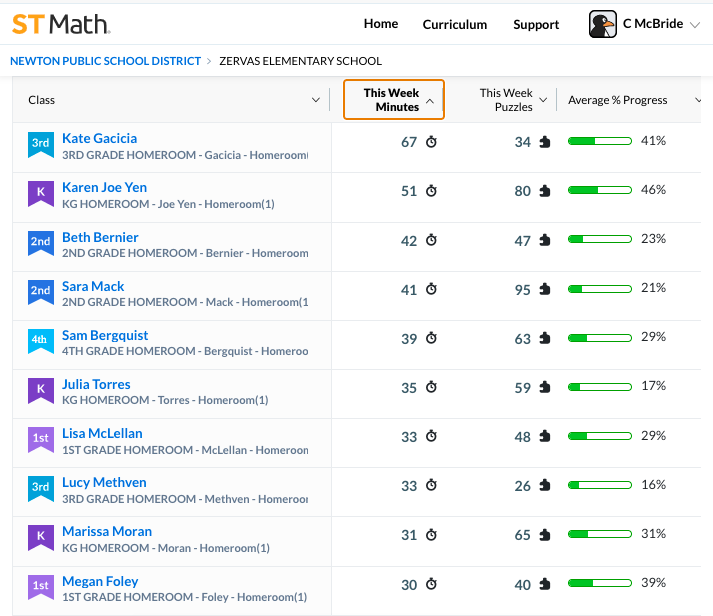Open the Support menu

(536, 25)
